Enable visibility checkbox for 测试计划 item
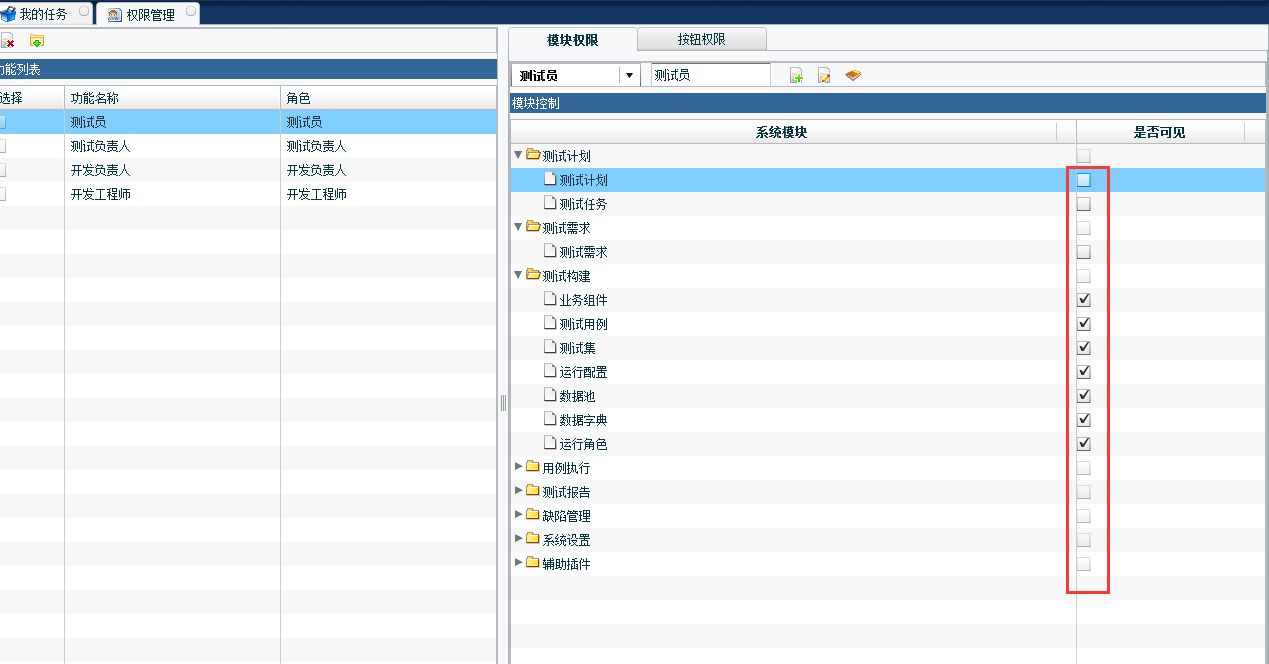 click(1084, 180)
